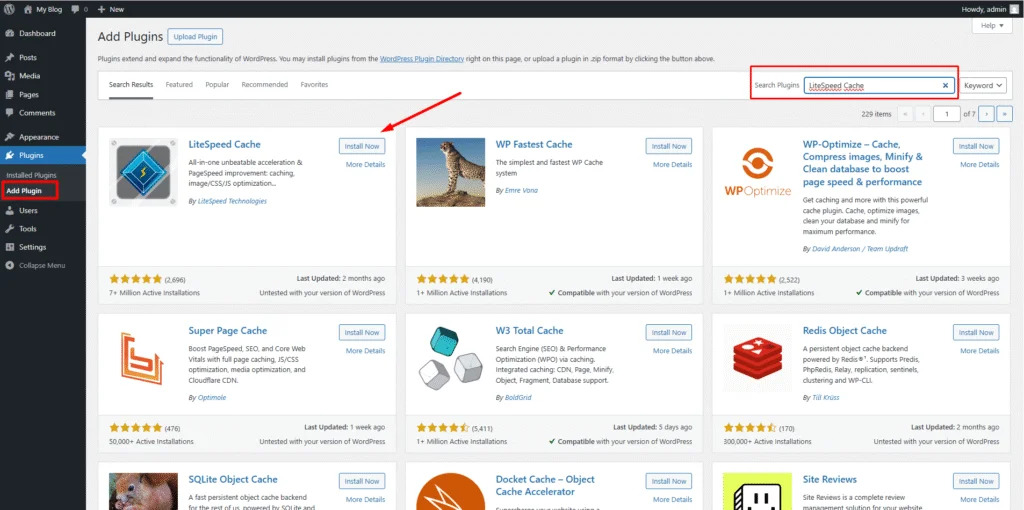Click Super Page Cache logo

click(x=143, y=358)
